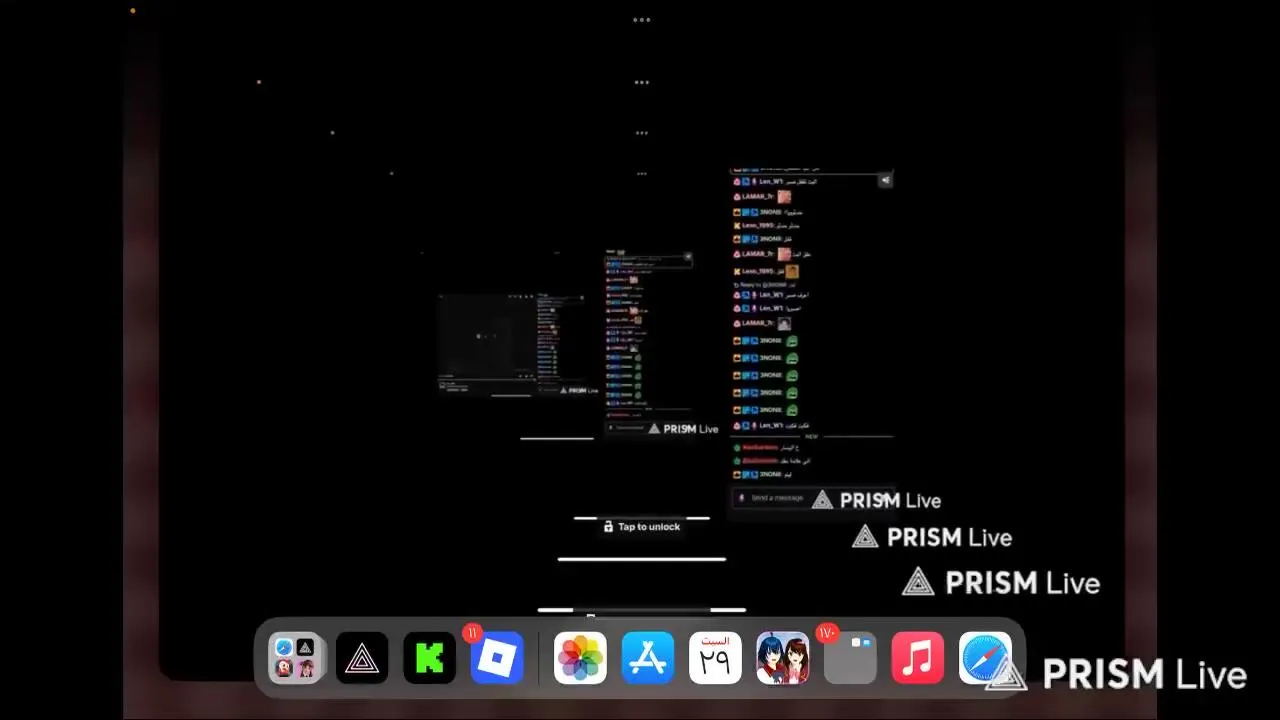Open the app folder at the dock's start

click(x=295, y=658)
